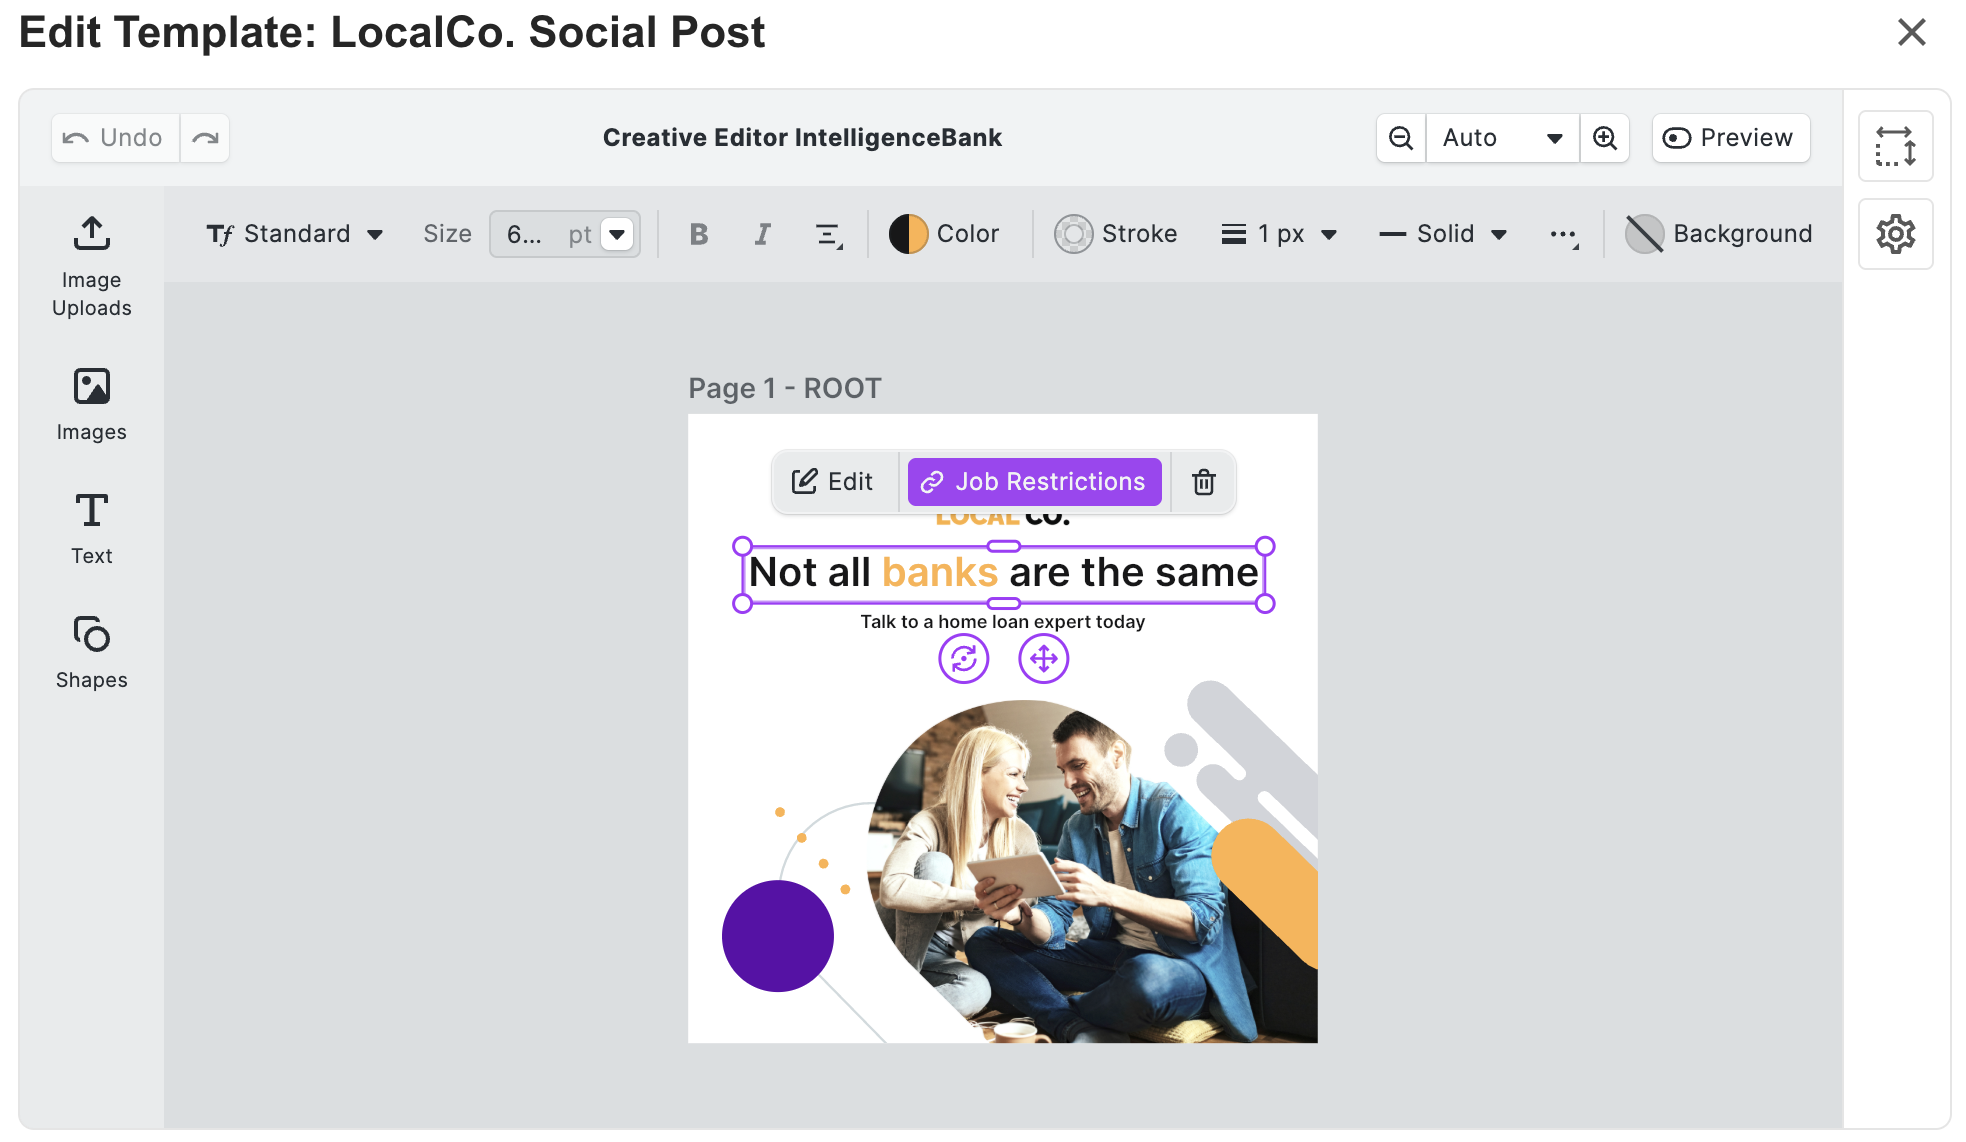Click the page resize icon

1895,147
